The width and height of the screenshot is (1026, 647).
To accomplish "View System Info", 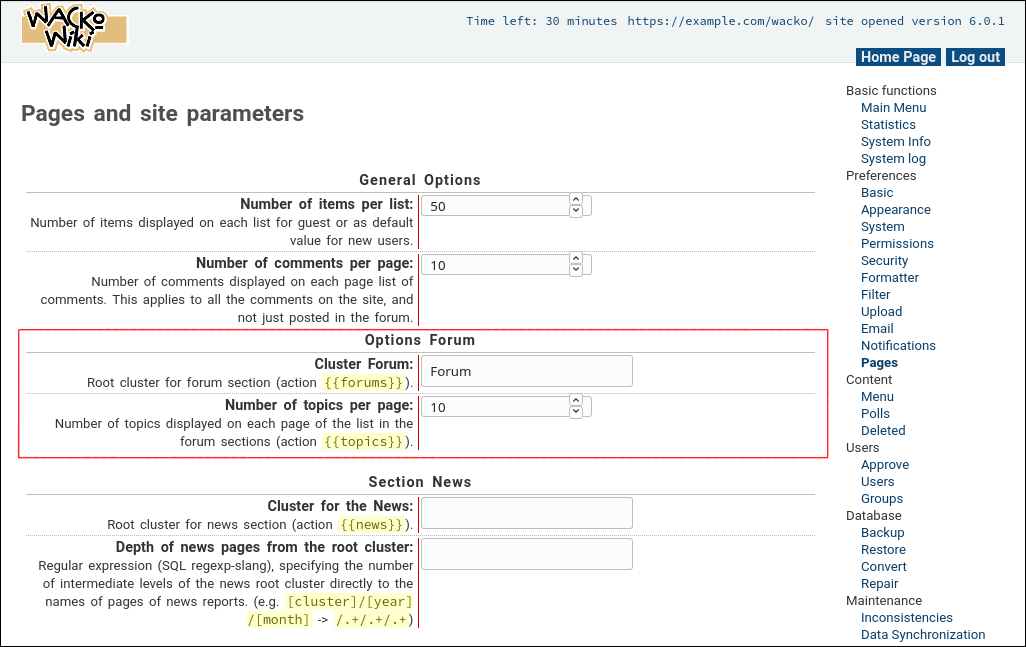I will 895,141.
